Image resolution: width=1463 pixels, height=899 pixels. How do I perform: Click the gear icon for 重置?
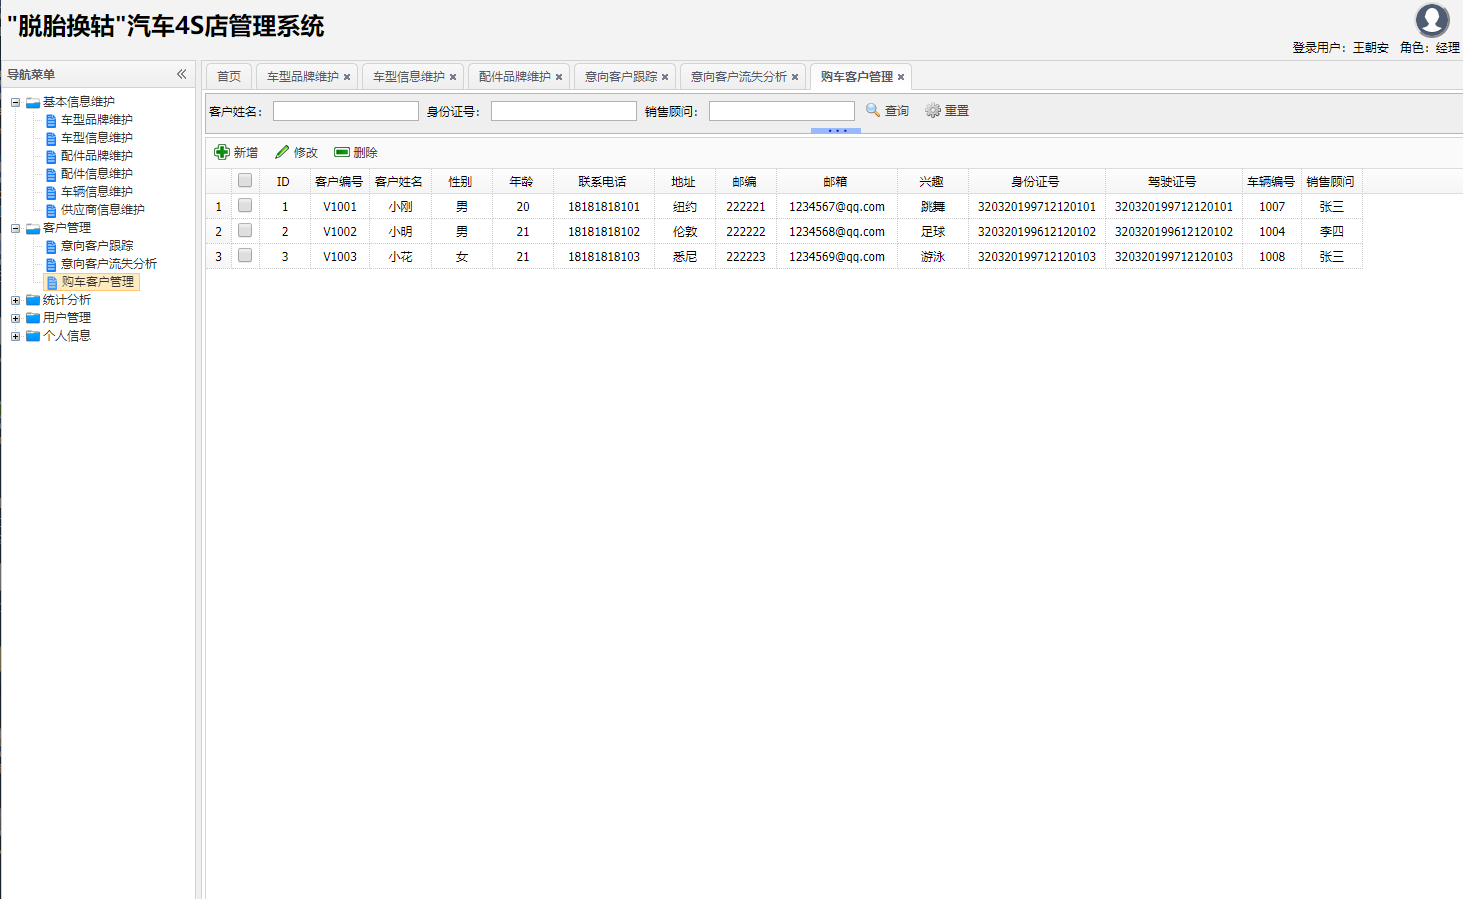933,110
